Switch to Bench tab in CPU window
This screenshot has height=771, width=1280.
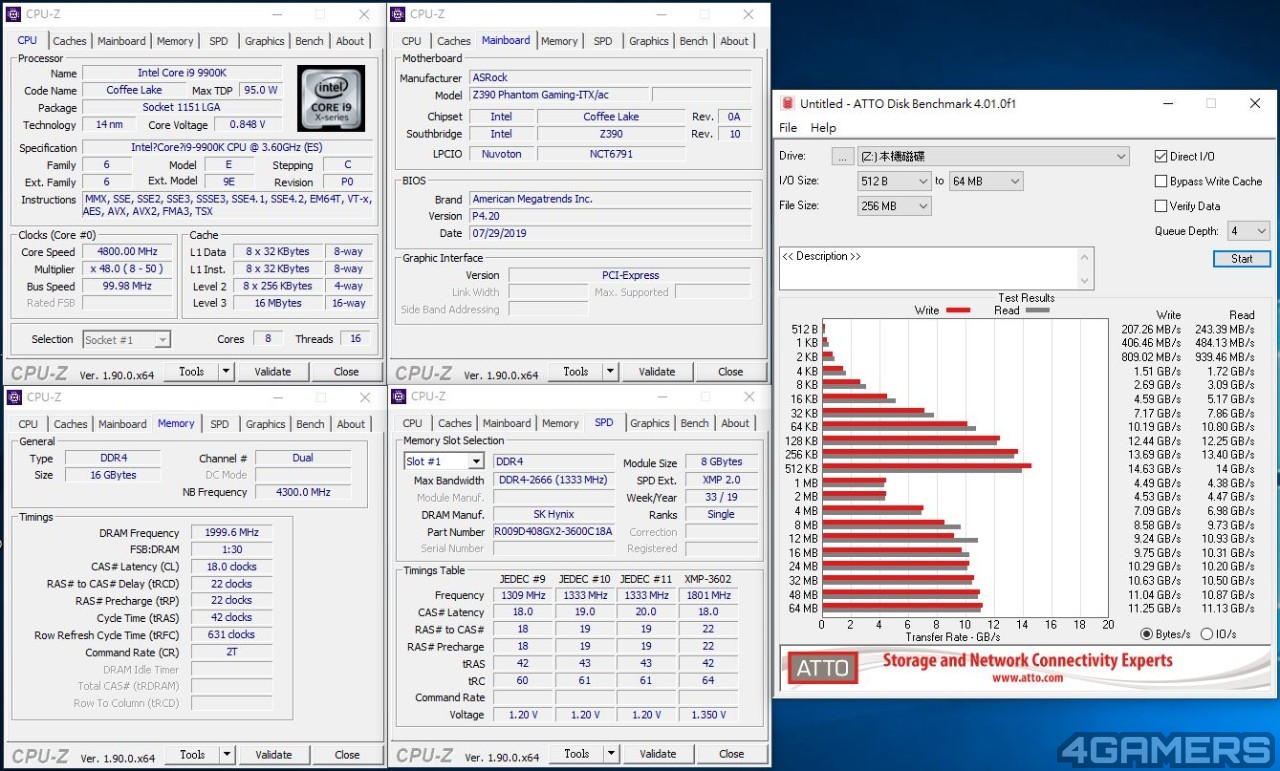tap(310, 41)
